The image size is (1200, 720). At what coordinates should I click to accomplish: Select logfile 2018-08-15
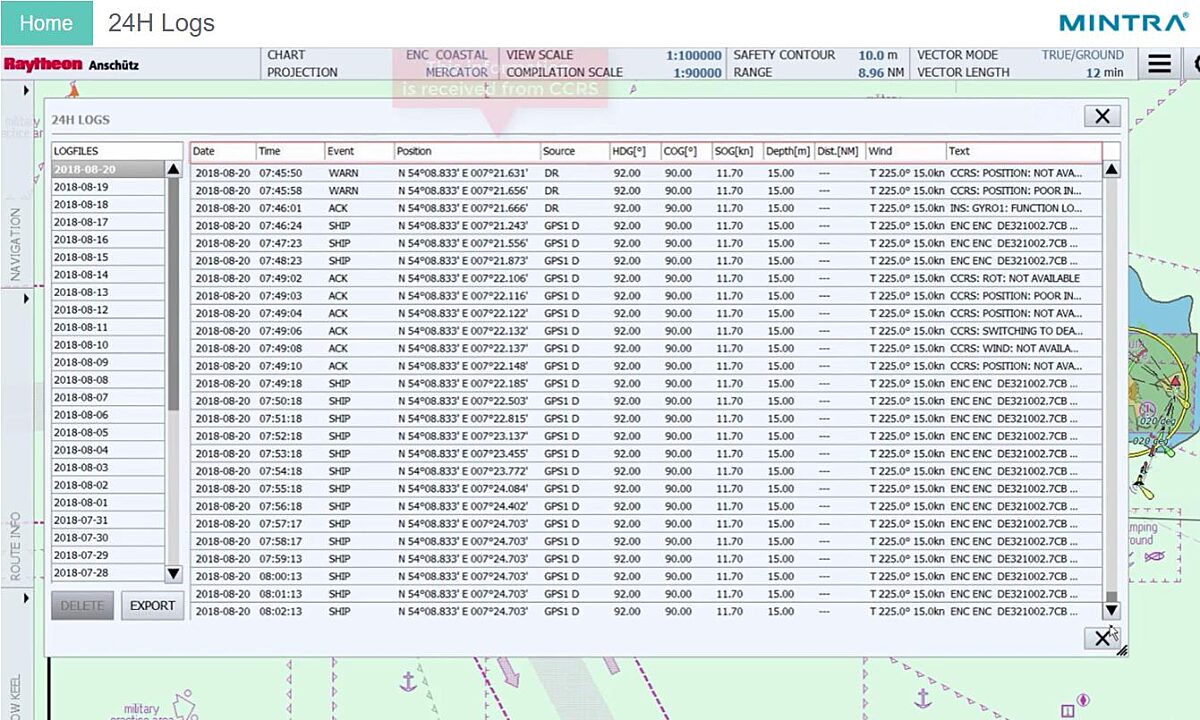tap(108, 257)
